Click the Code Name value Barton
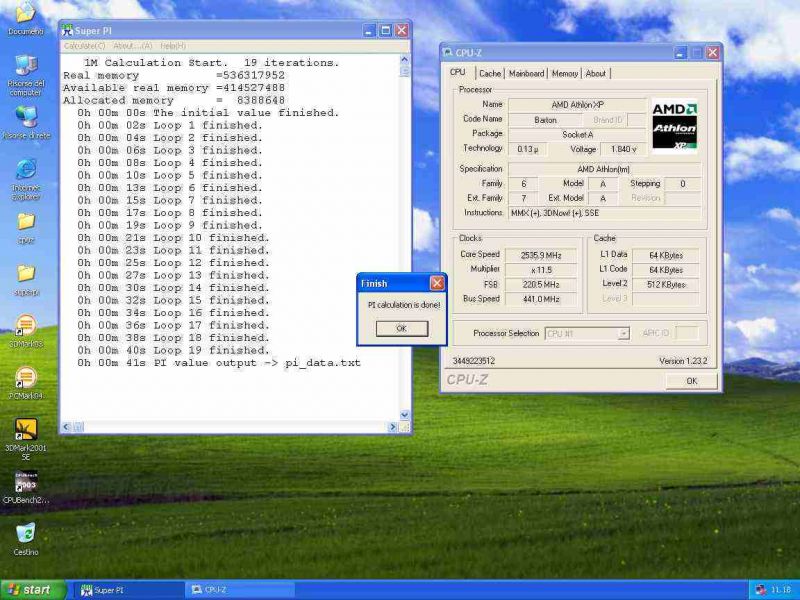Screen dimensions: 800x600 point(545,120)
